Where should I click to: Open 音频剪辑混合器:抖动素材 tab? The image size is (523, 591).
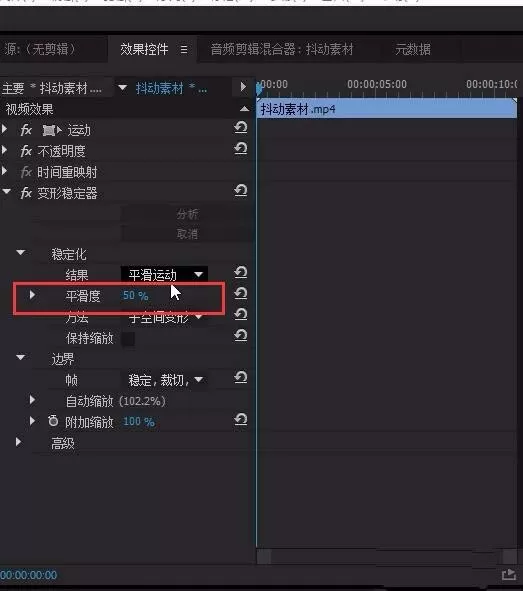coord(282,49)
